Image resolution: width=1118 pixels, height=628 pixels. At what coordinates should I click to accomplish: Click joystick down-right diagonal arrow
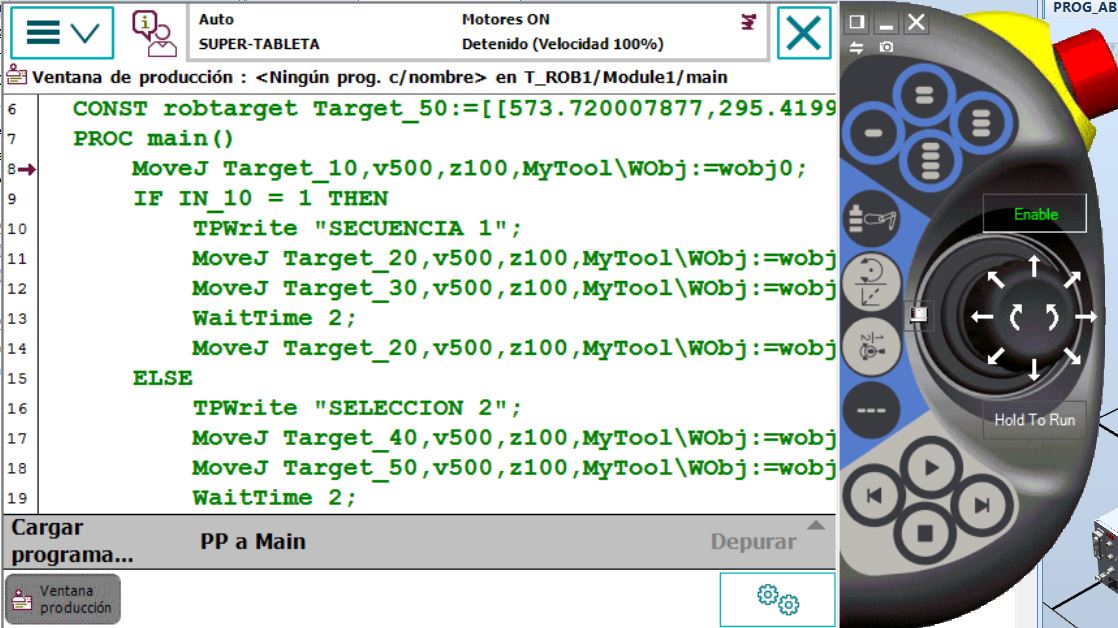(1072, 355)
